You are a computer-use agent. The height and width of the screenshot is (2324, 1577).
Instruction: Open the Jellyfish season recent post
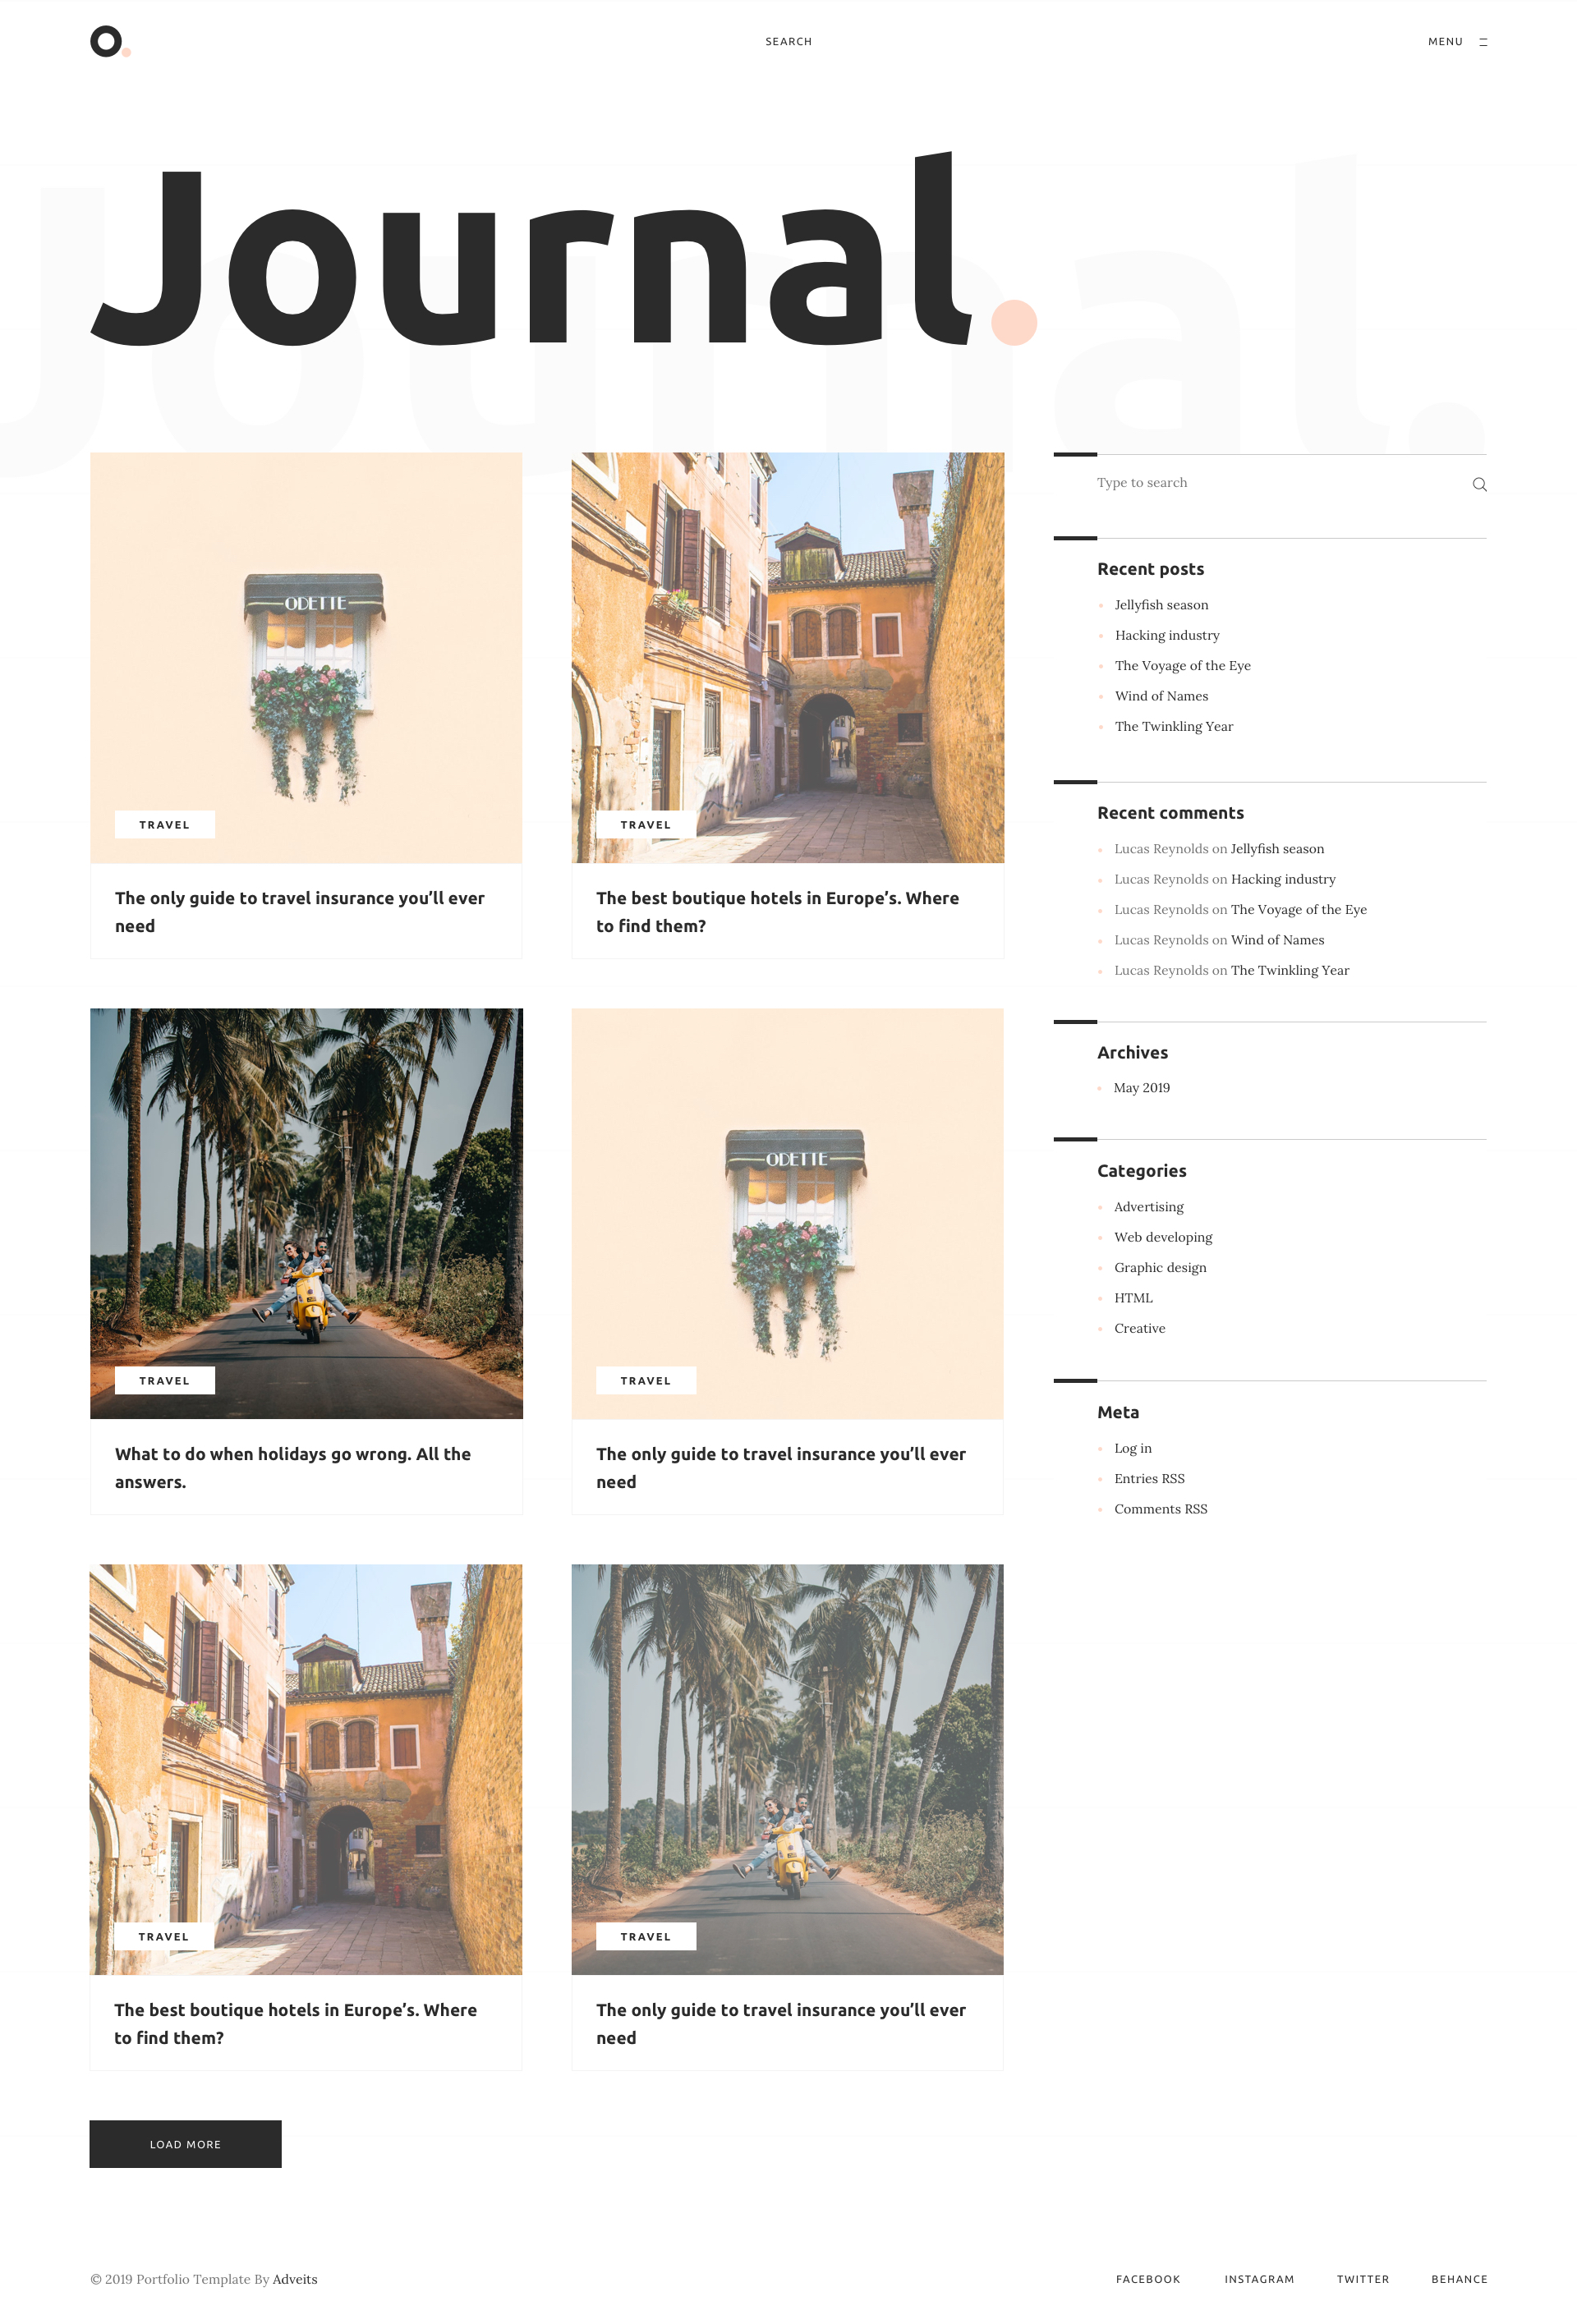(x=1161, y=605)
